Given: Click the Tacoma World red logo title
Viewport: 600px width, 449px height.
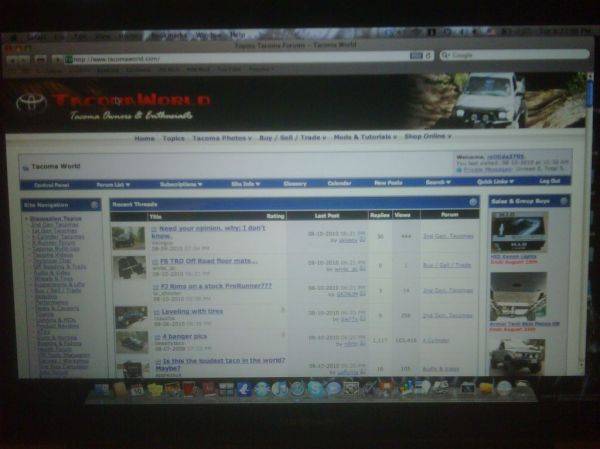Looking at the screenshot, I should pos(132,100).
